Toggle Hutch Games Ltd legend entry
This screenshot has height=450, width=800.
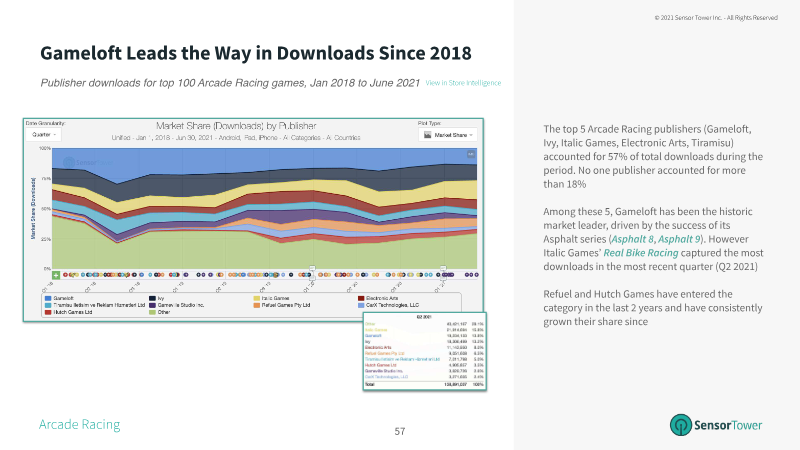68,312
